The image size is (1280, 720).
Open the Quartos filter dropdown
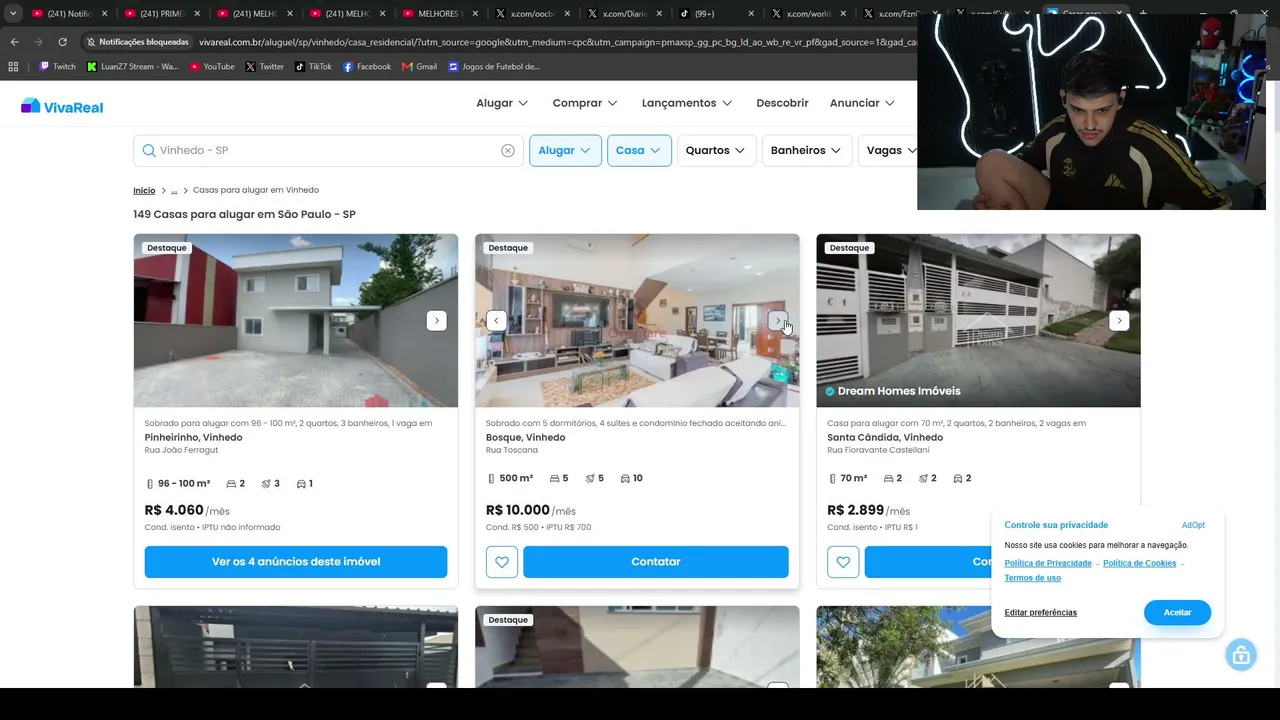click(x=716, y=150)
